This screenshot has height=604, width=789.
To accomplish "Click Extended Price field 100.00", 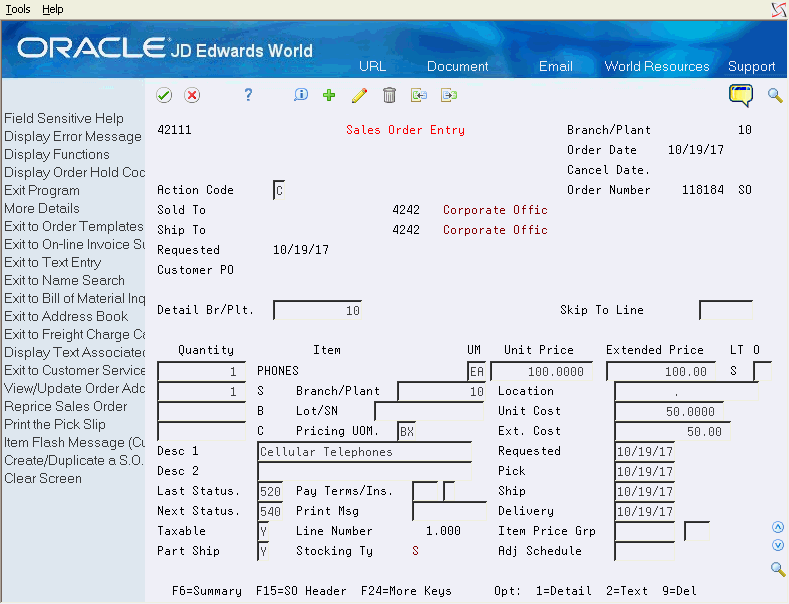I will point(661,371).
